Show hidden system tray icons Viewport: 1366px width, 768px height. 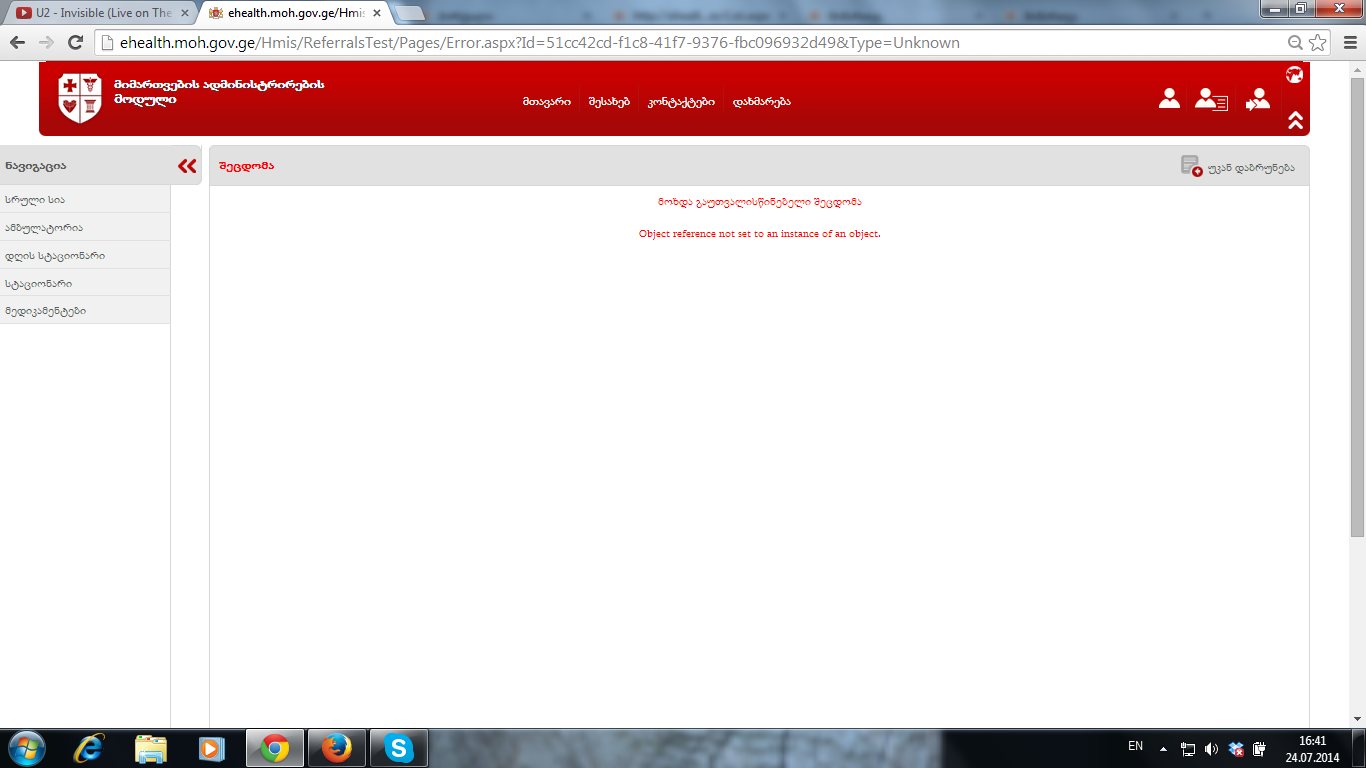[1163, 748]
